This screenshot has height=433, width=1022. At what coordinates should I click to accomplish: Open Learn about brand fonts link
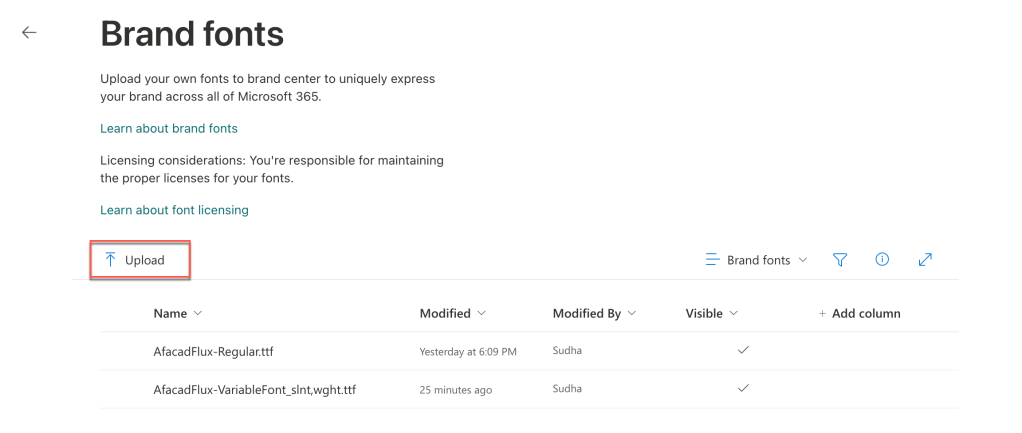click(169, 128)
